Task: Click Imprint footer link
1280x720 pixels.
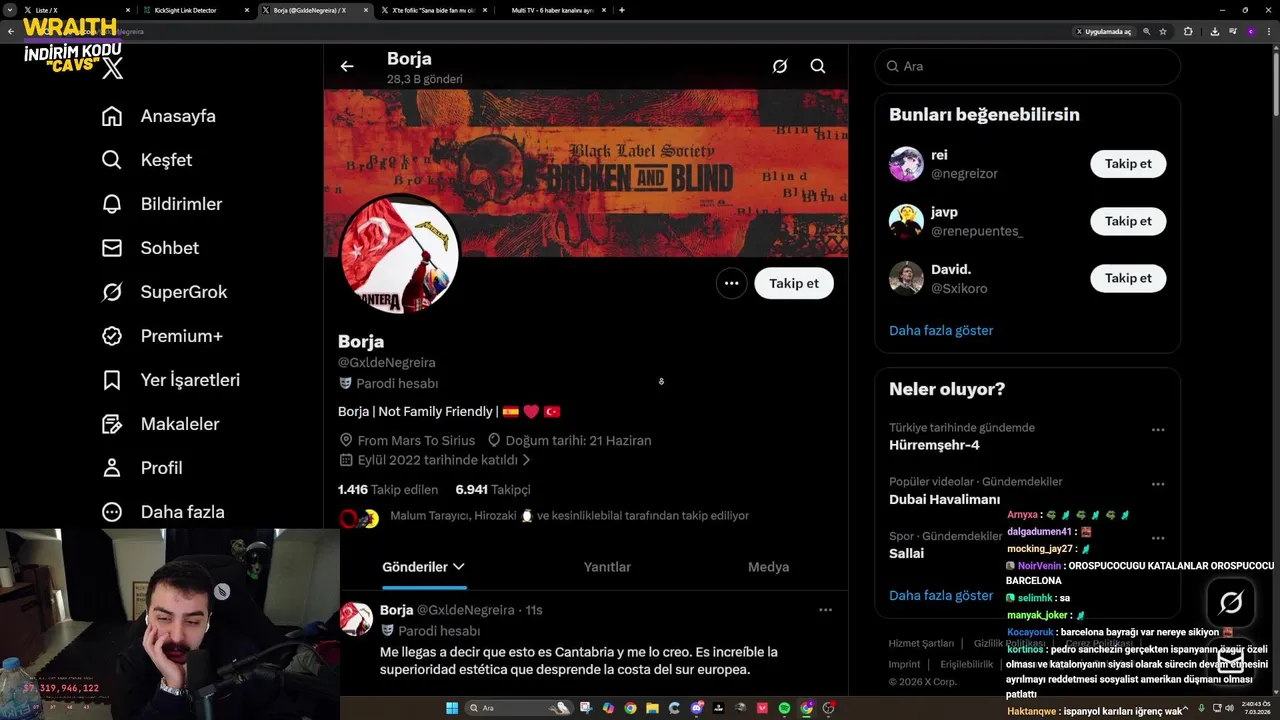Action: 904,664
